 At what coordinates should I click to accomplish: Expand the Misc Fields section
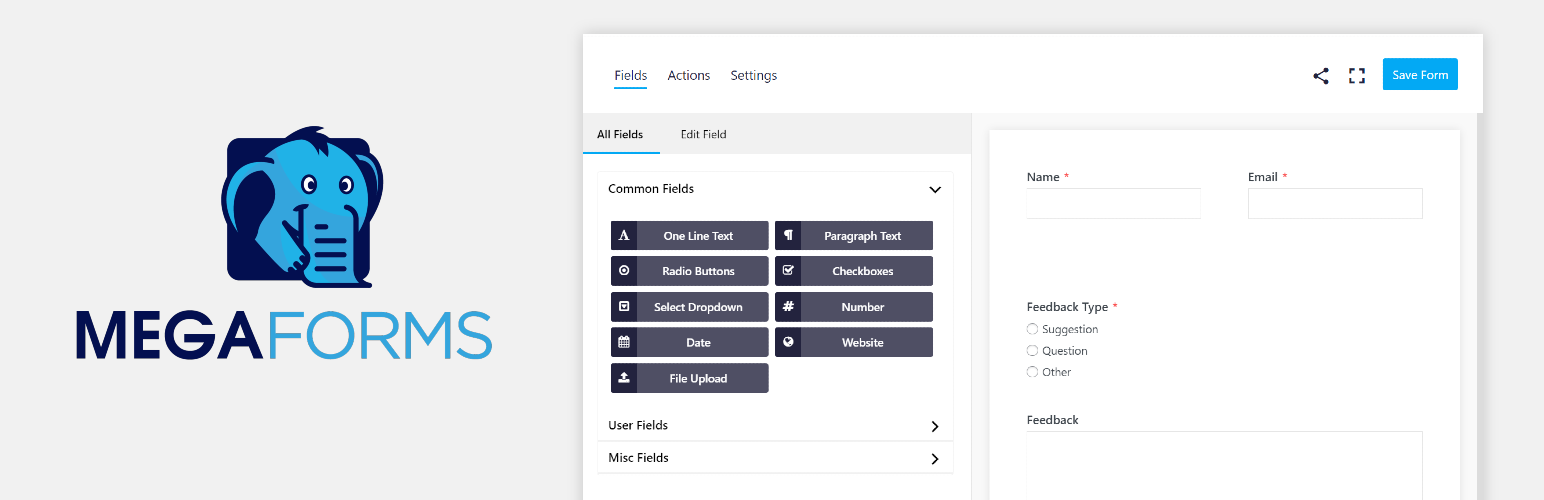tap(776, 458)
